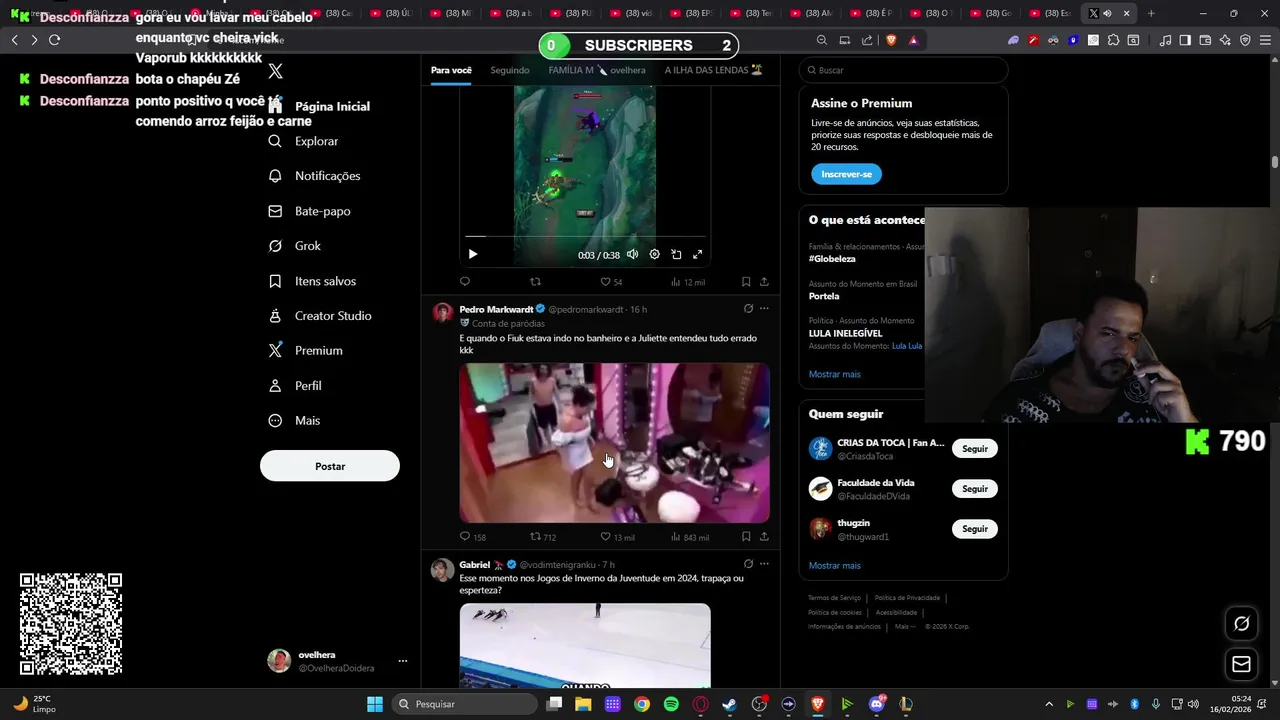Bookmark the game clip post
This screenshot has width=1280, height=720.
click(746, 282)
